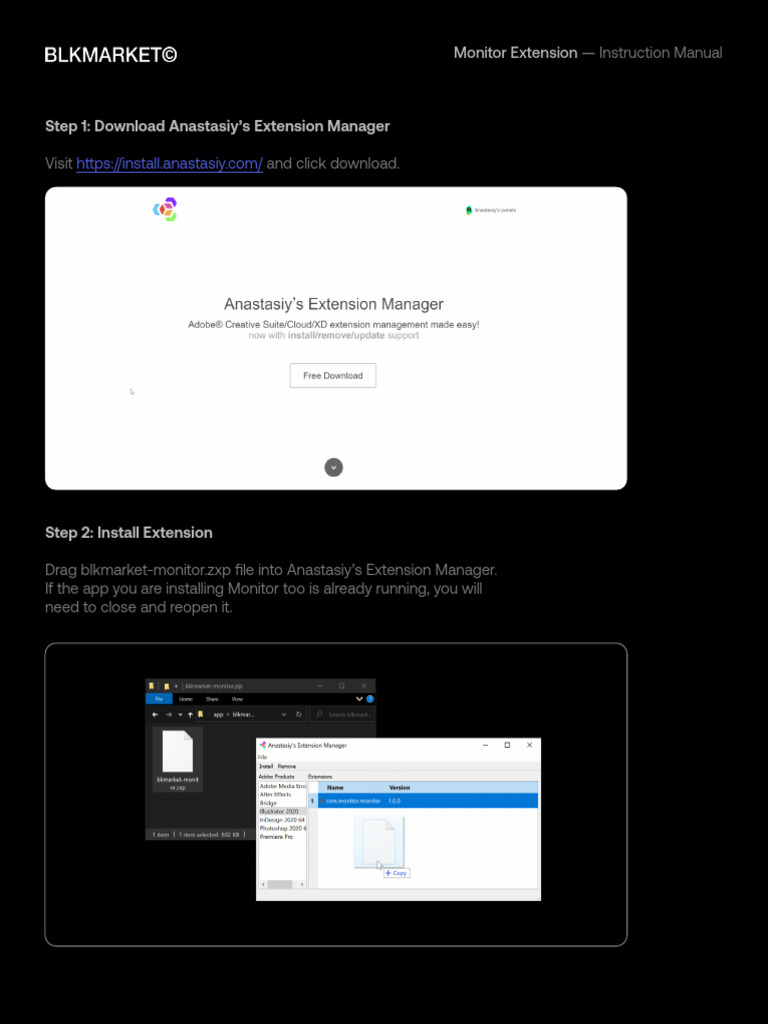Go back in the File Explorer window
Image resolution: width=768 pixels, height=1024 pixels.
coord(155,714)
